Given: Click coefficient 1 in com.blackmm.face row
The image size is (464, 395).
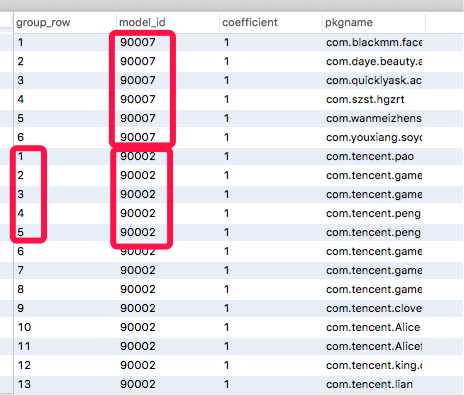Looking at the screenshot, I should (227, 42).
